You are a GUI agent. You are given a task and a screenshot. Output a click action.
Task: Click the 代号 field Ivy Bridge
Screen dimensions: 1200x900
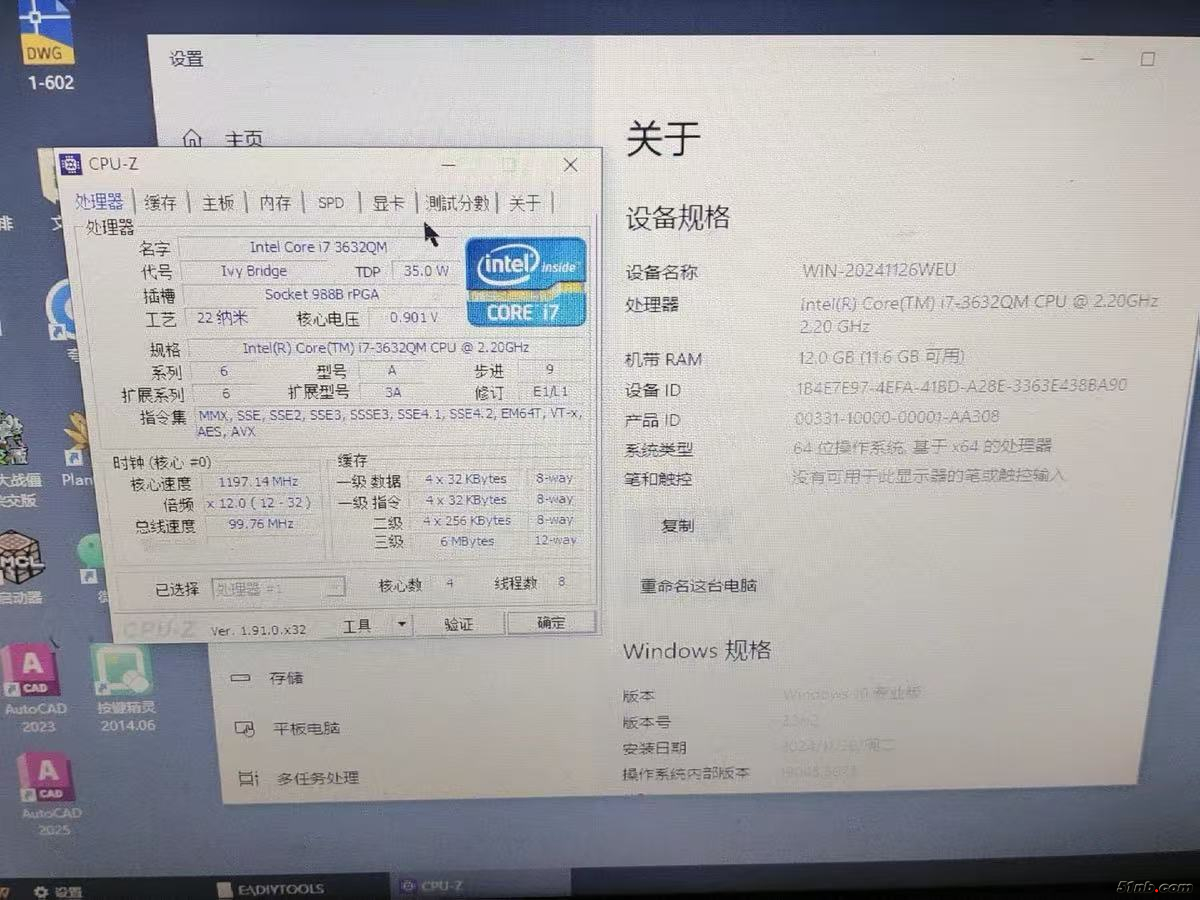(x=254, y=271)
